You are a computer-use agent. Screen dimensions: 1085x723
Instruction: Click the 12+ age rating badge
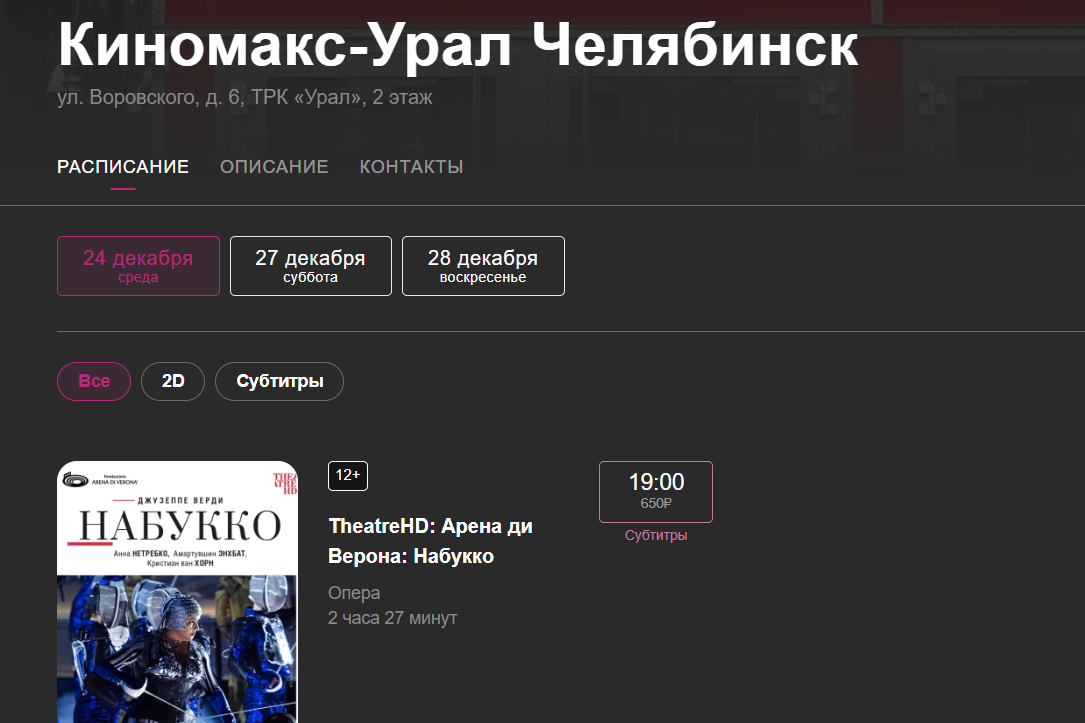click(x=348, y=475)
